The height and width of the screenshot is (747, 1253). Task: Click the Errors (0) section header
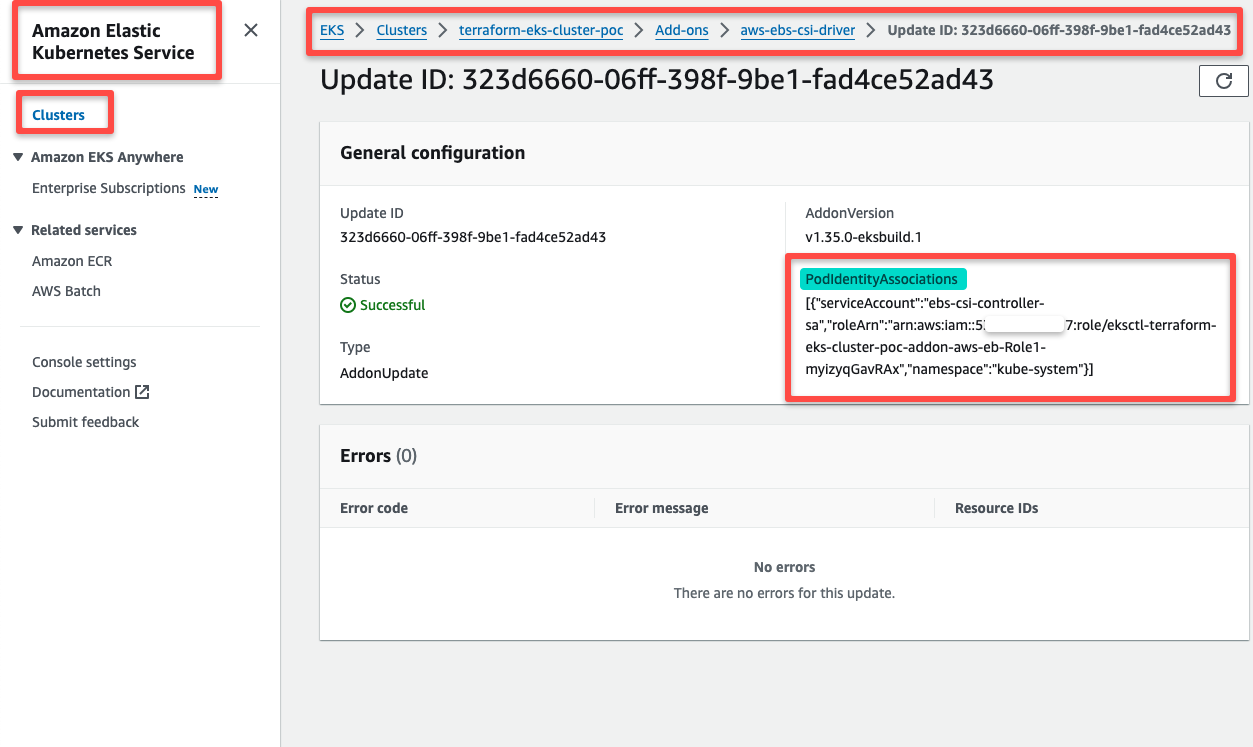(377, 455)
